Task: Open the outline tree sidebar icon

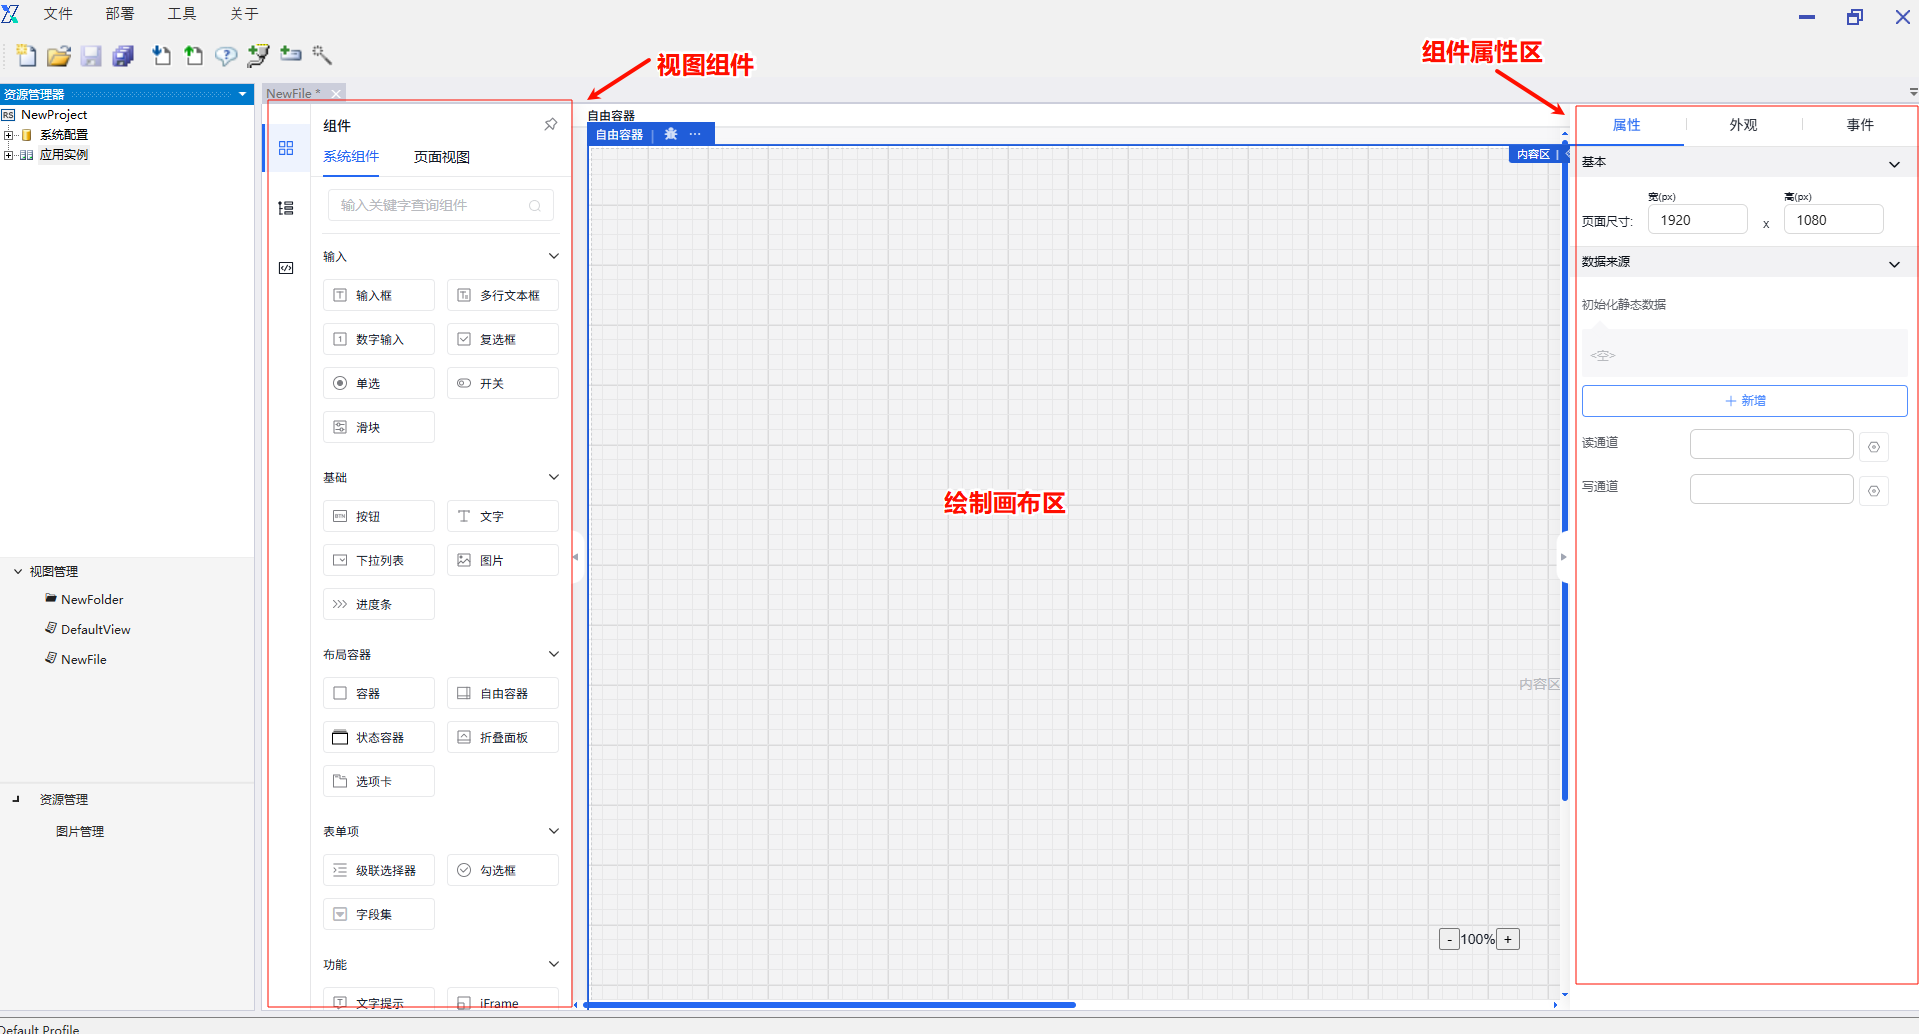Action: pos(286,208)
